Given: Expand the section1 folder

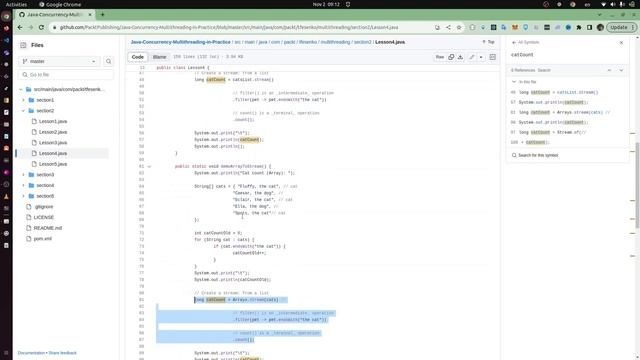Looking at the screenshot, I should (23, 100).
